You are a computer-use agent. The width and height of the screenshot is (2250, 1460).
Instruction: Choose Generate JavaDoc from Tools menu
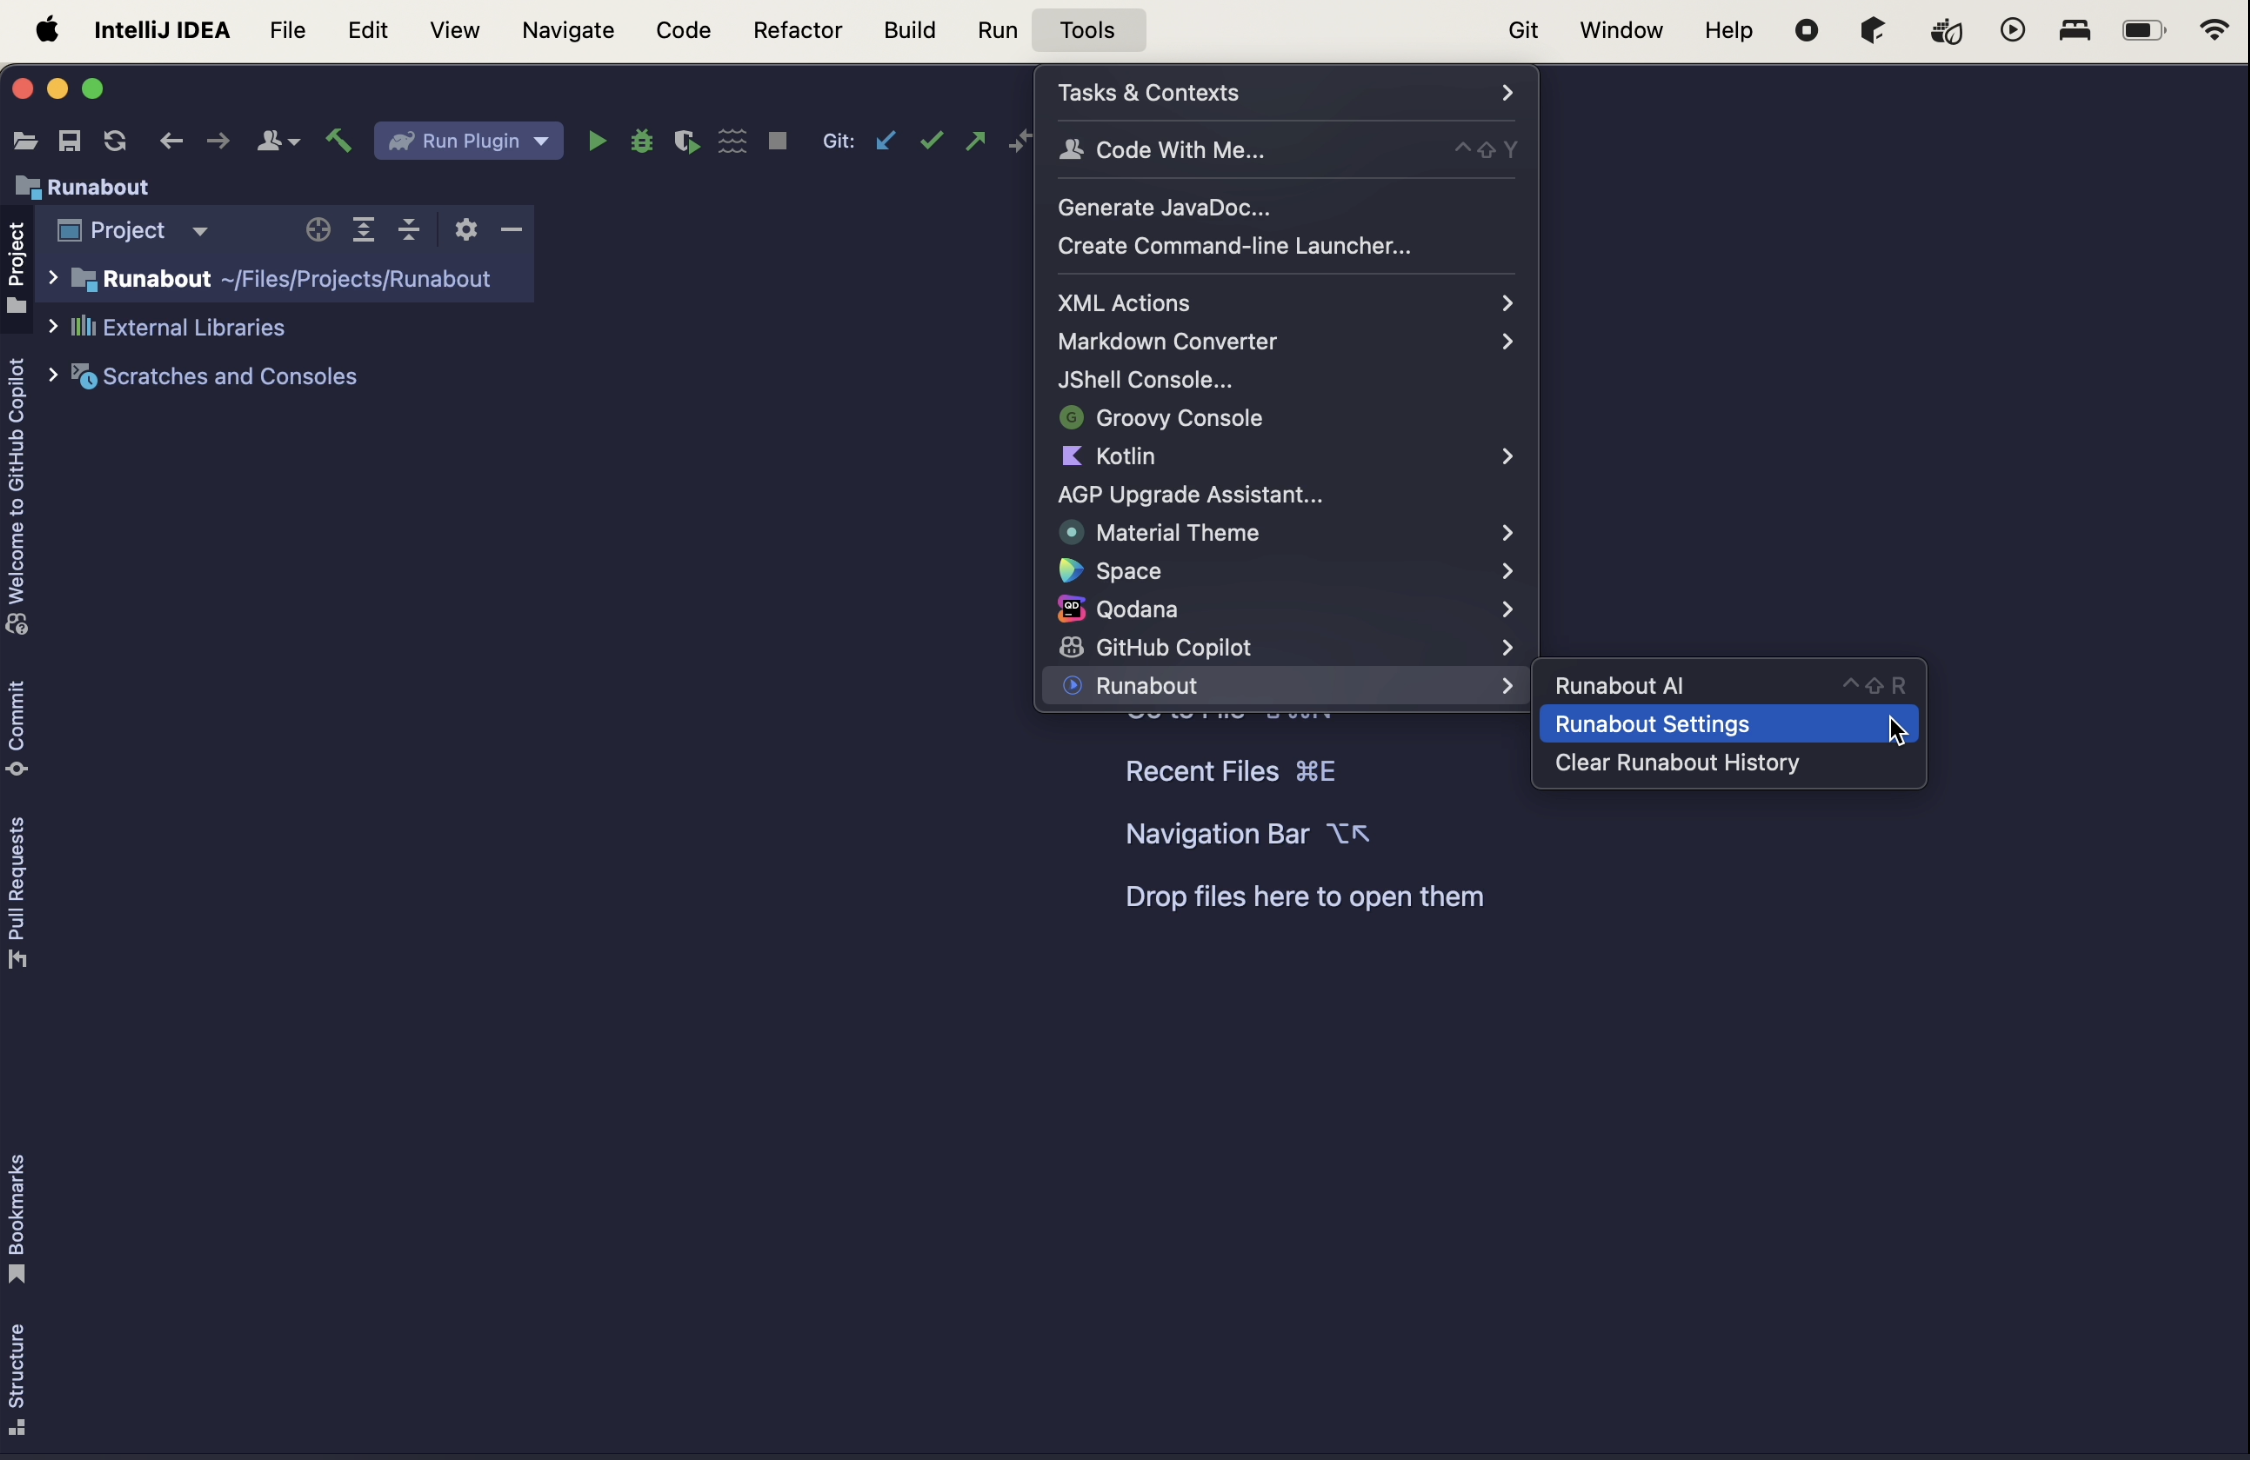coord(1286,208)
